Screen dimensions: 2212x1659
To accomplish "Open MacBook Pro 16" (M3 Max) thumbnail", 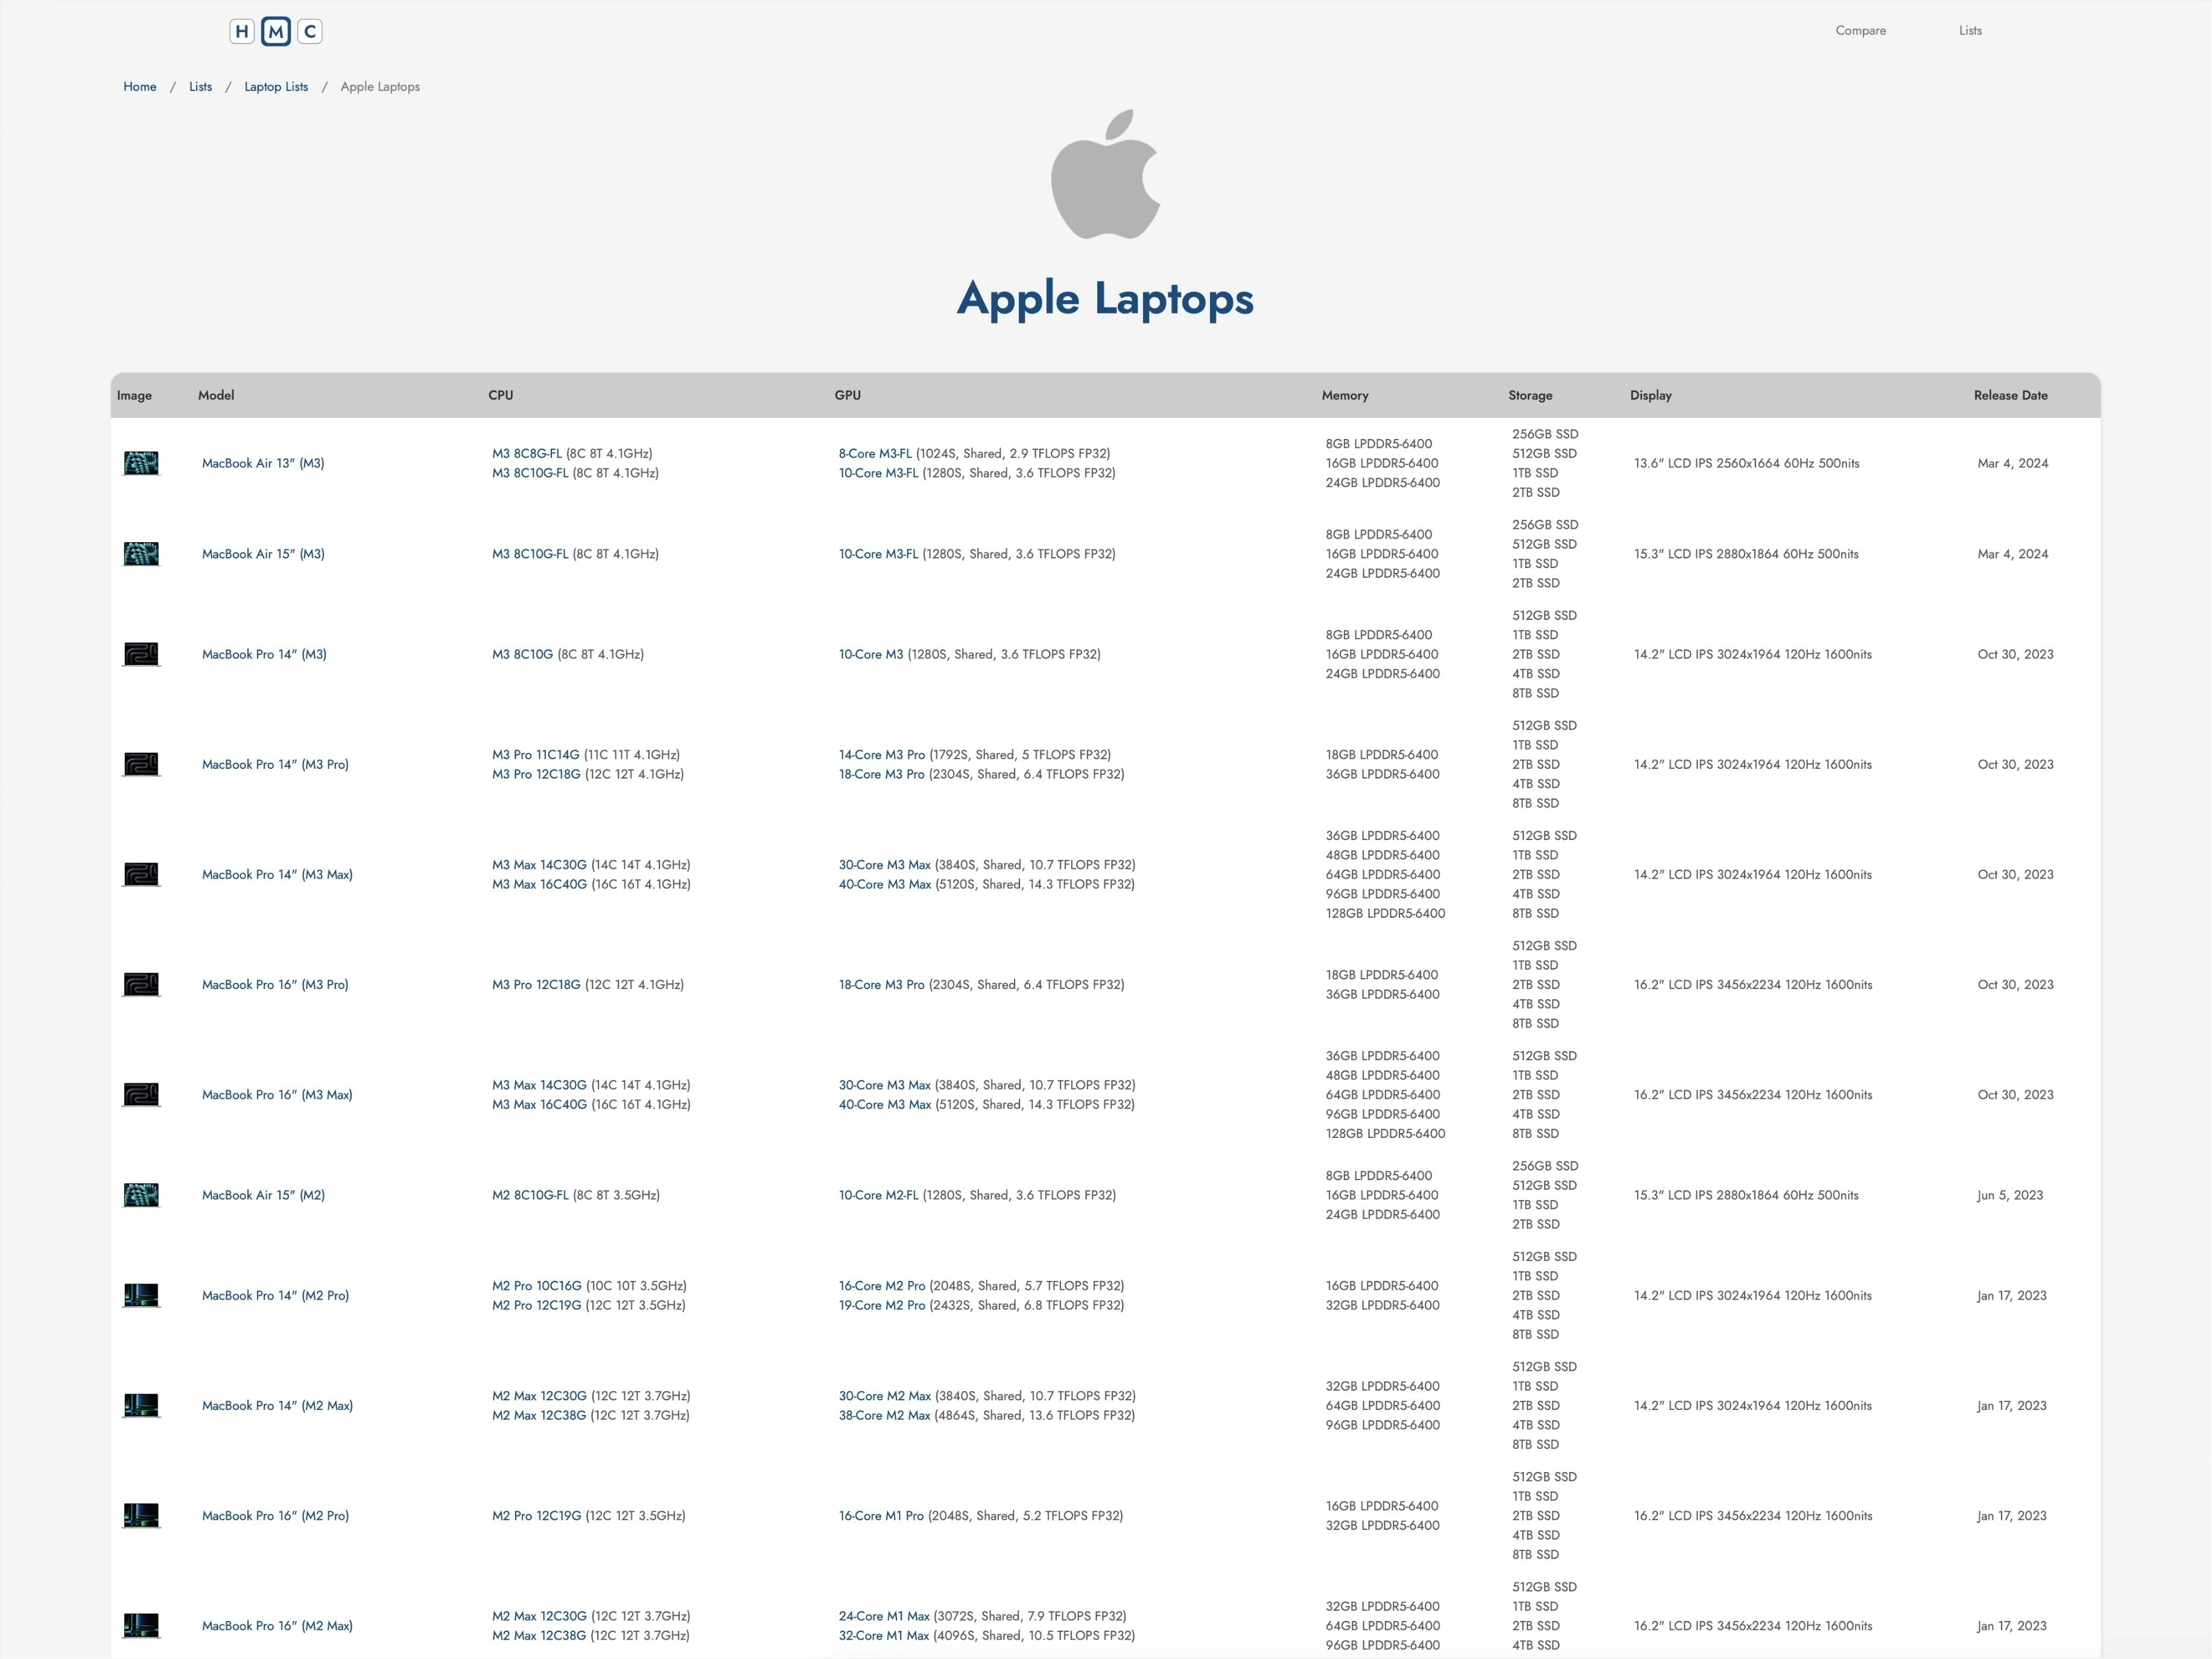I will point(141,1094).
